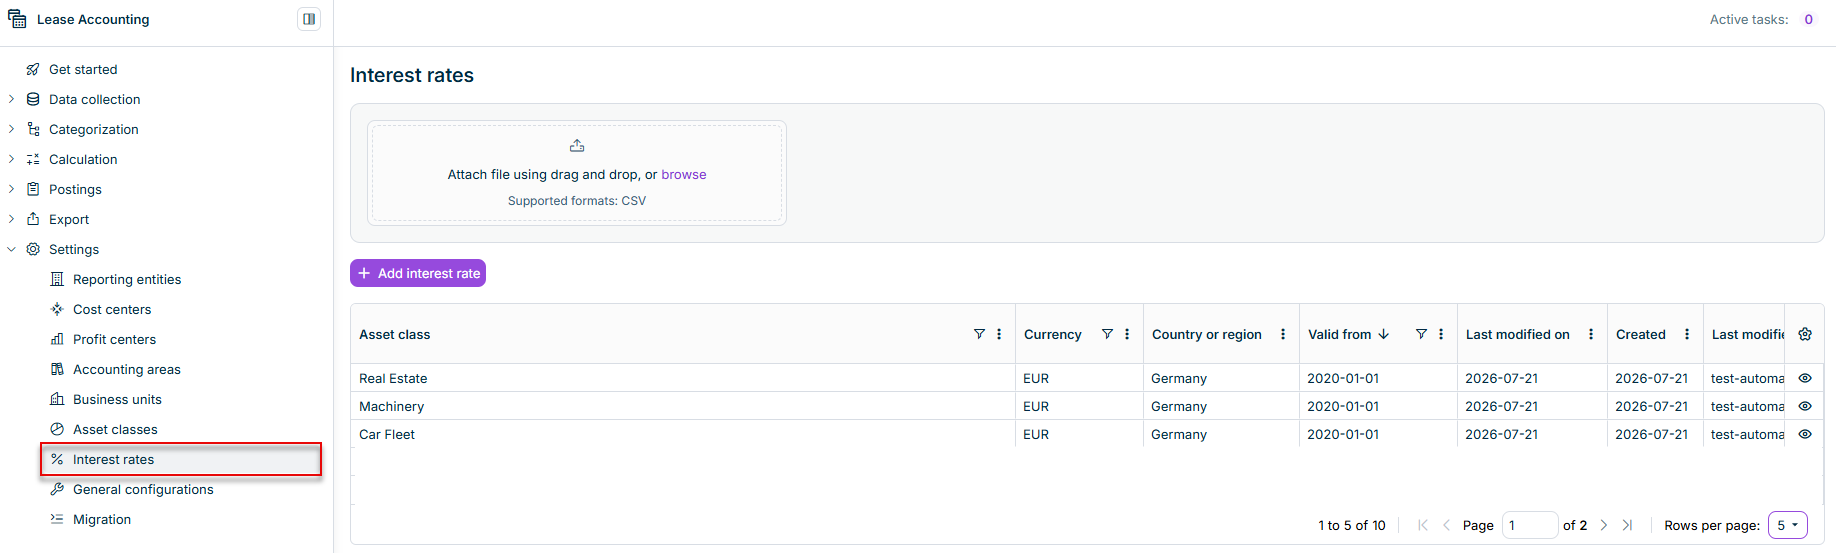
Task: Toggle the sidebar collapse panel icon
Action: (309, 19)
